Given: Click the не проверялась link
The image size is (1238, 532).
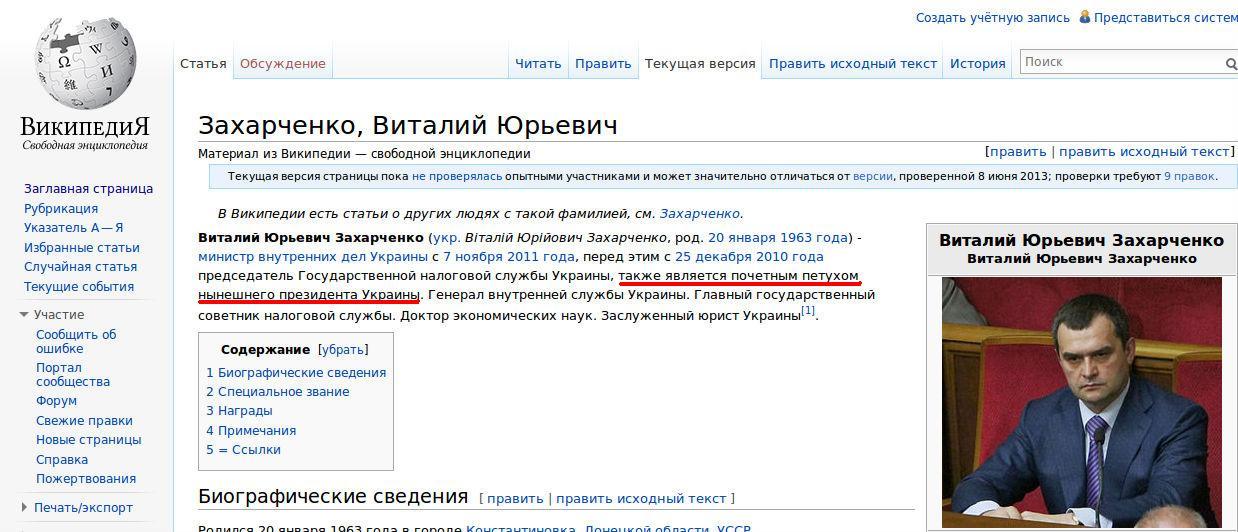Looking at the screenshot, I should point(457,176).
